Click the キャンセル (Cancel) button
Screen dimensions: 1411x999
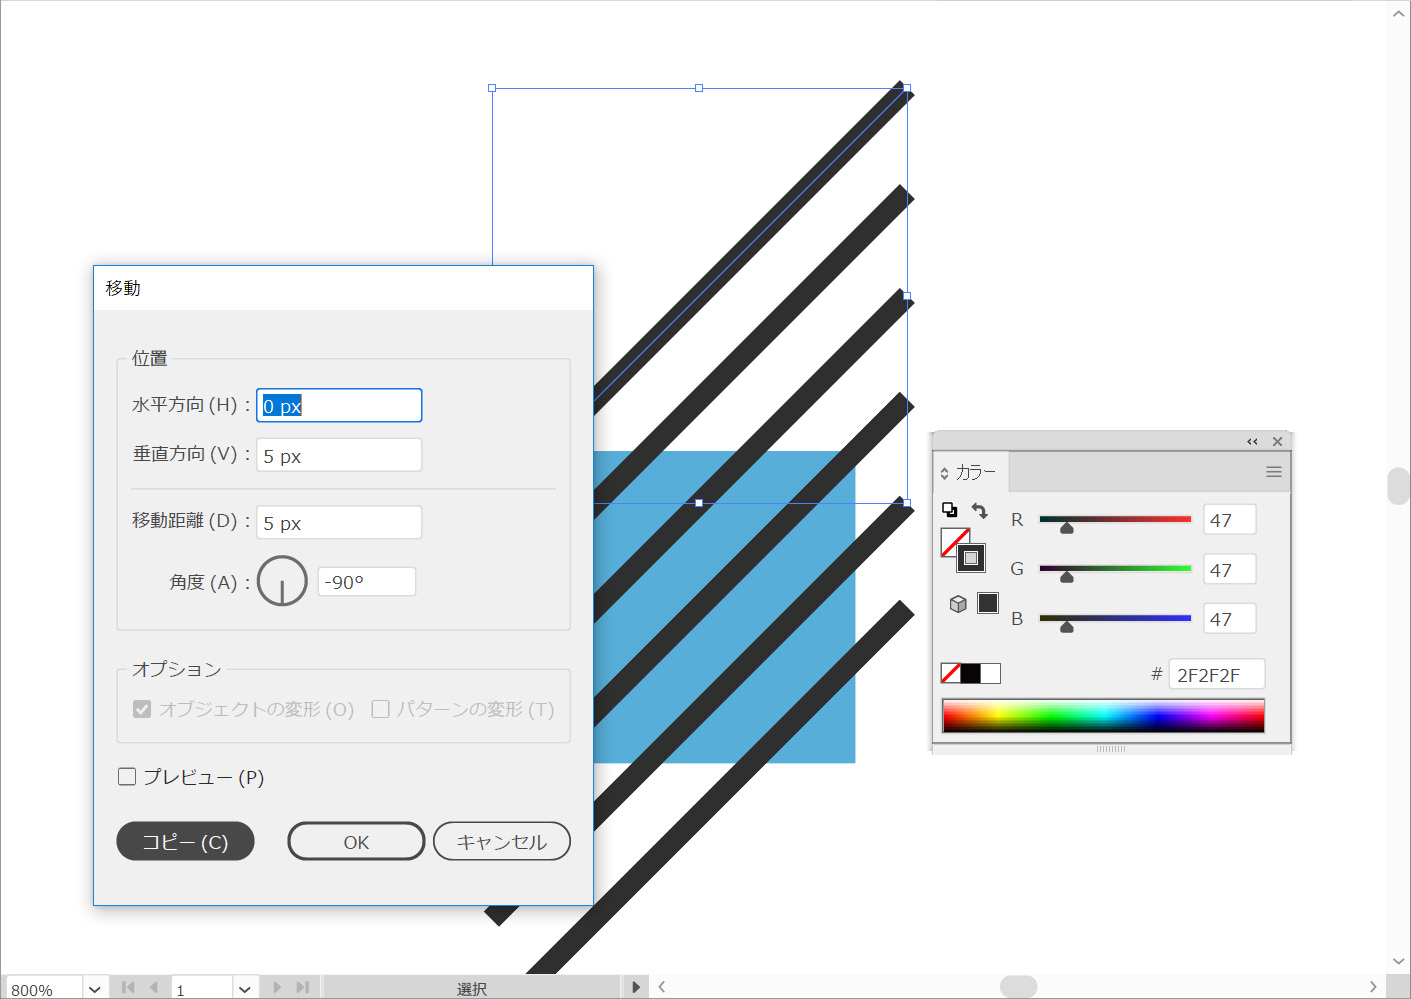(501, 842)
